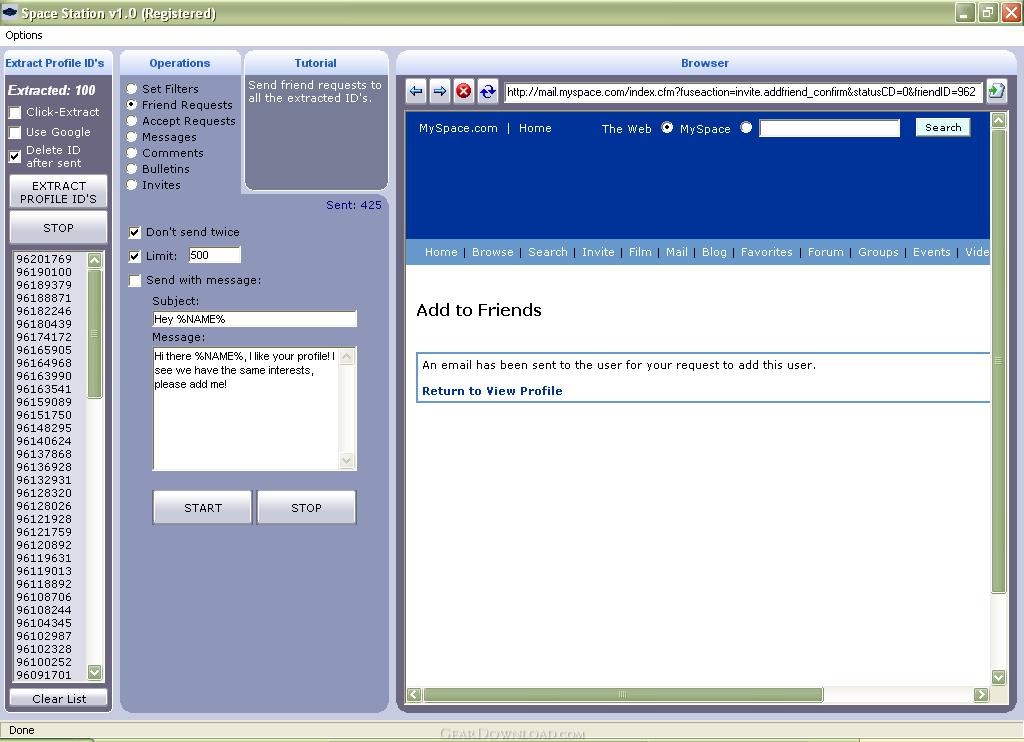Screen dimensions: 1024x742
Task: Uncheck Delete ID after sent
Action: tap(14, 156)
